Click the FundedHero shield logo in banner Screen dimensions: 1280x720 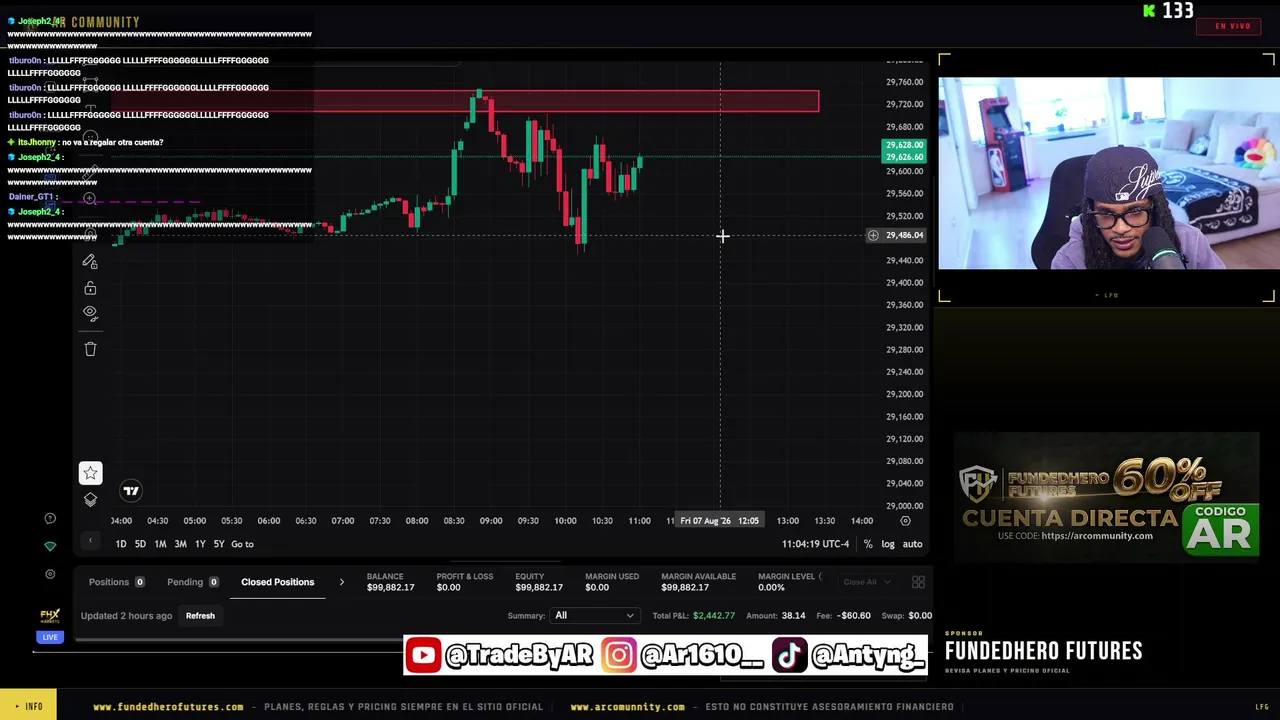click(x=978, y=485)
